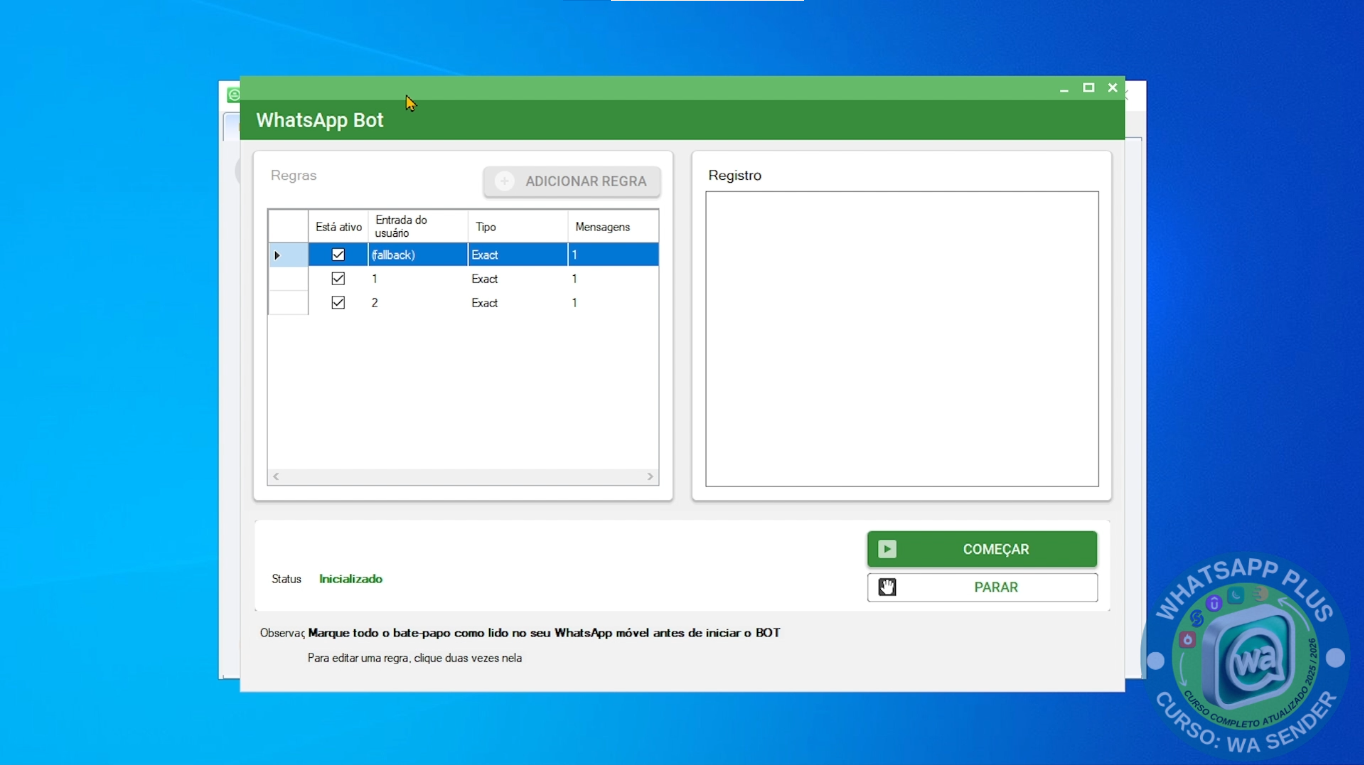This screenshot has width=1364, height=765.
Task: Click the Exact type cell of rule 2
Action: pyautogui.click(x=518, y=303)
